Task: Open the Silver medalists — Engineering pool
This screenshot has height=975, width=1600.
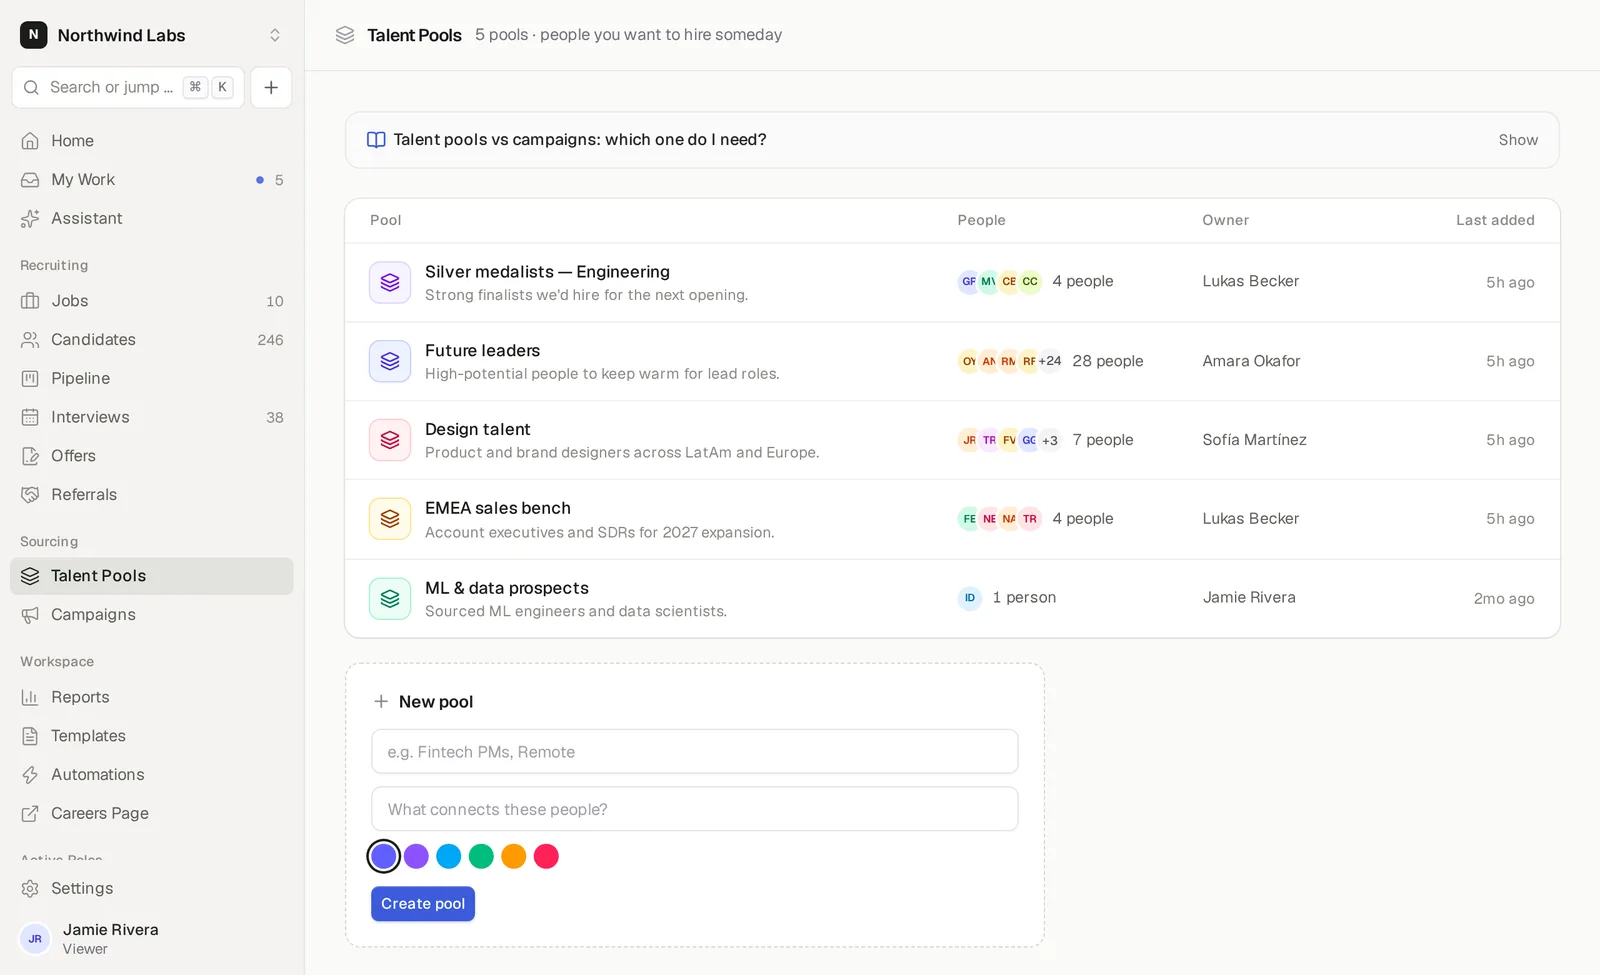Action: click(x=952, y=283)
